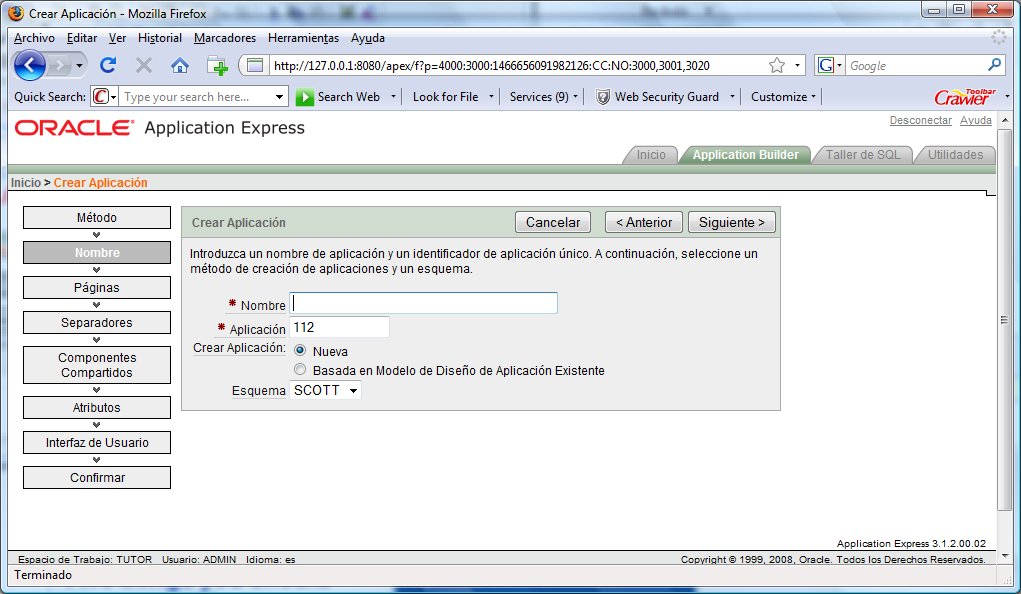Click the Interfaz de Usuario wizard step

[x=97, y=443]
